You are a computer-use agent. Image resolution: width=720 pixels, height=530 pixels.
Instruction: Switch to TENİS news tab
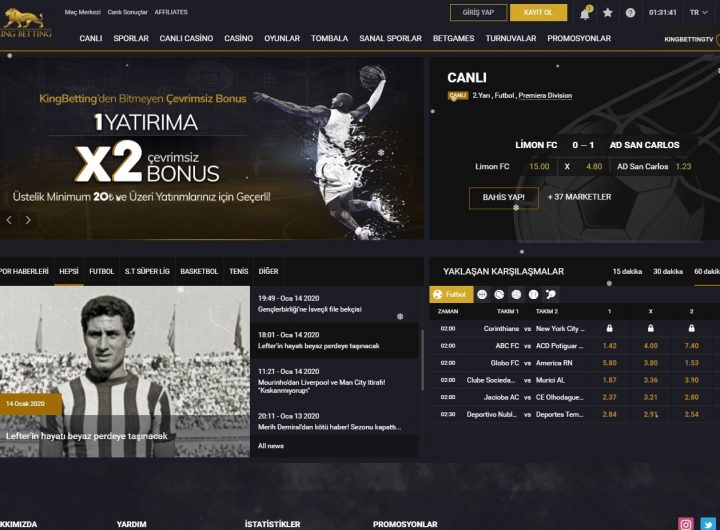[x=238, y=271]
